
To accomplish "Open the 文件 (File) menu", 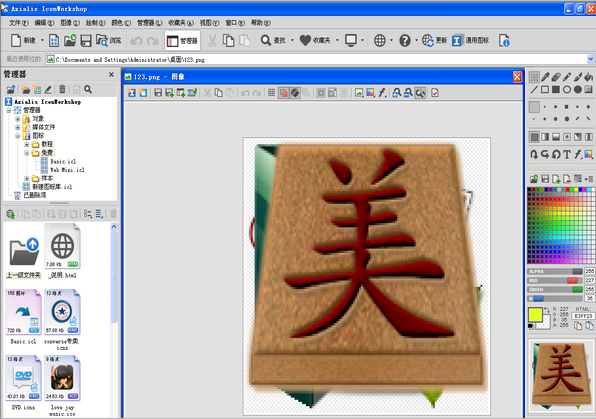I will tap(18, 23).
